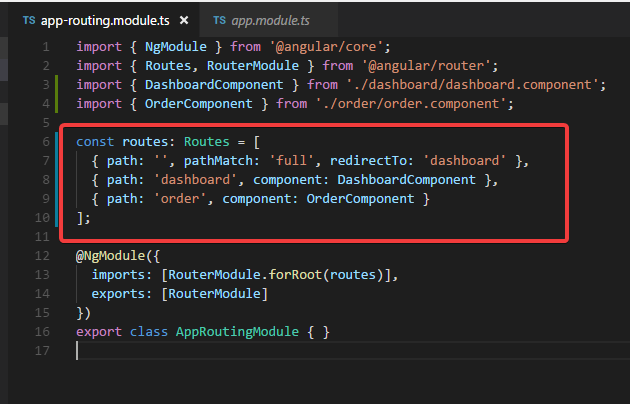
Task: Click line number 12 in gutter
Action: pos(42,256)
